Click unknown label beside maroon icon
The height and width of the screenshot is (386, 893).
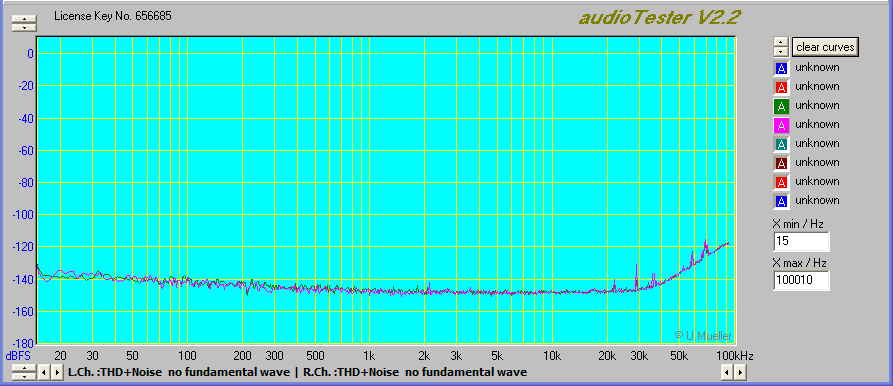[817, 162]
